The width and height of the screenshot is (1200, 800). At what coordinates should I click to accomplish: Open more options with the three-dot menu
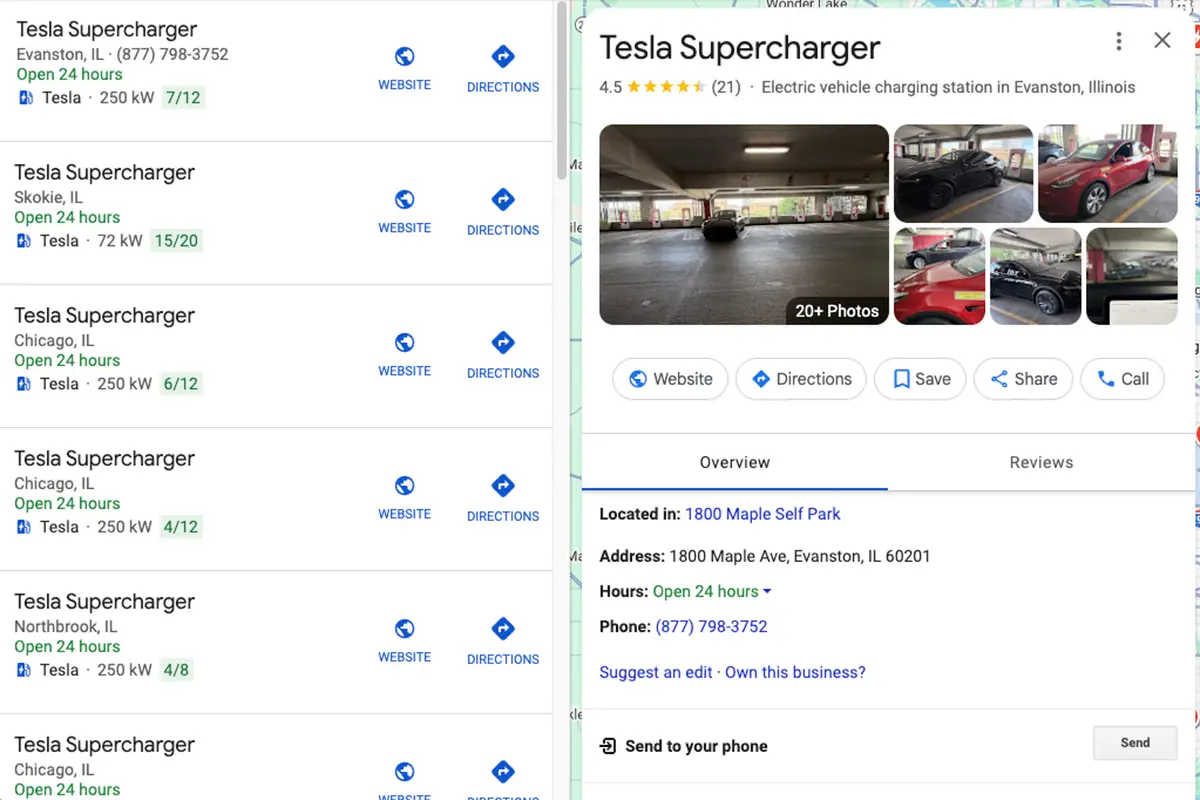click(1118, 40)
